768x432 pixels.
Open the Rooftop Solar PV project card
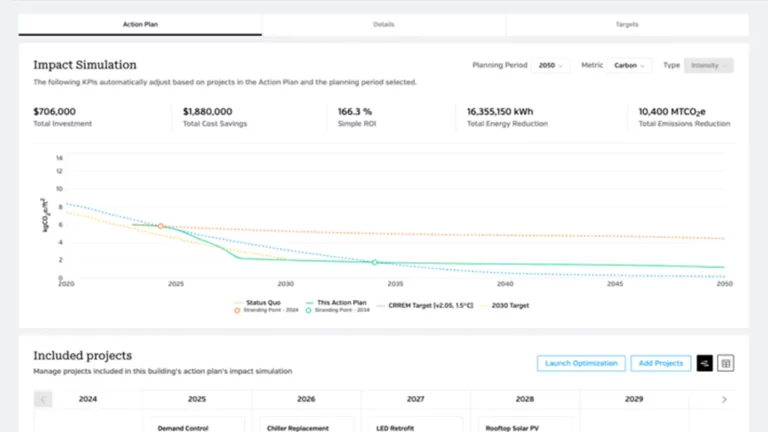point(525,425)
